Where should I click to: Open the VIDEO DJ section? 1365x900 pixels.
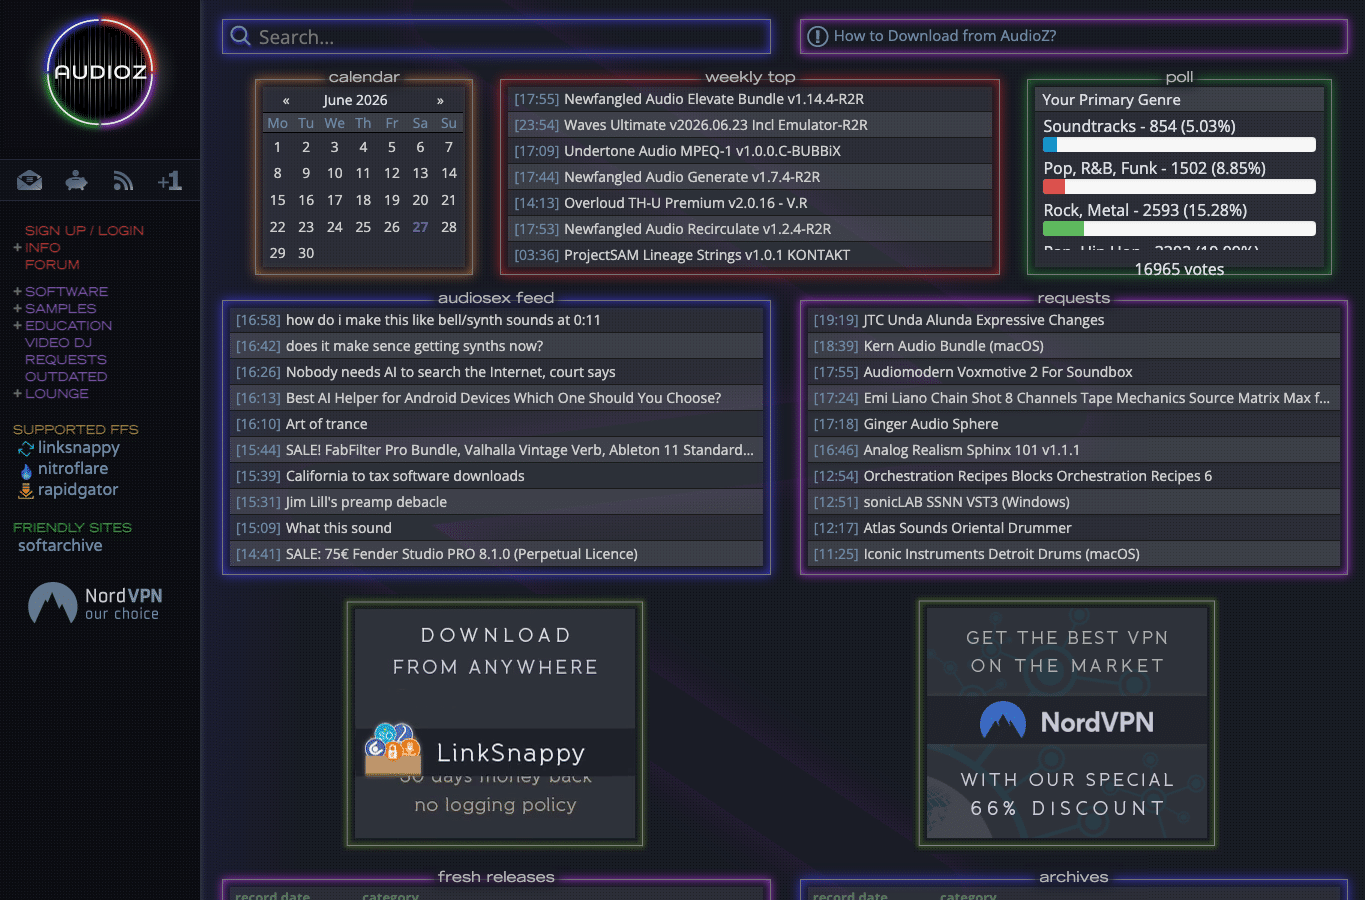pos(58,342)
